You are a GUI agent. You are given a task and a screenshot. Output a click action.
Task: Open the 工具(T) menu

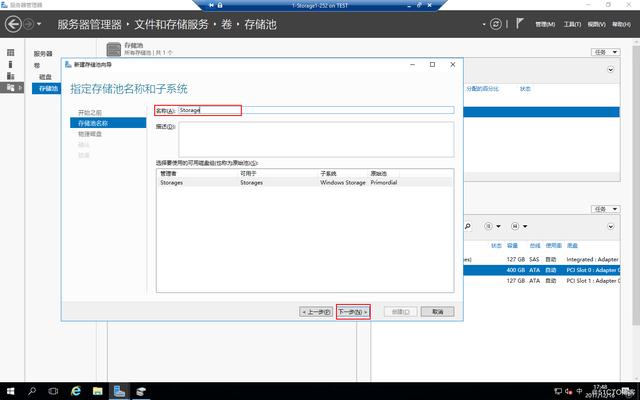(x=572, y=24)
